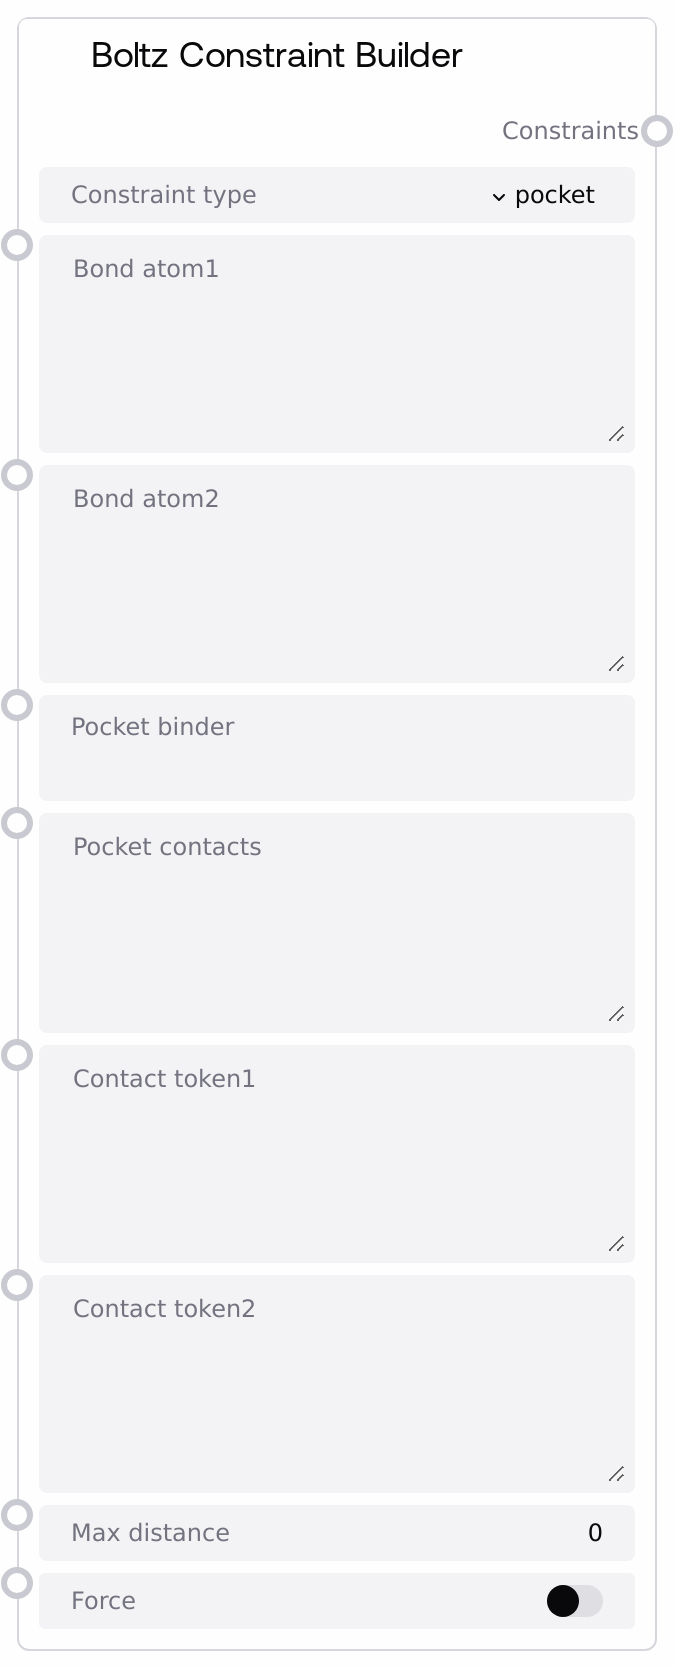
Task: Click the Boltz Constraint Builder title
Action: [x=276, y=55]
